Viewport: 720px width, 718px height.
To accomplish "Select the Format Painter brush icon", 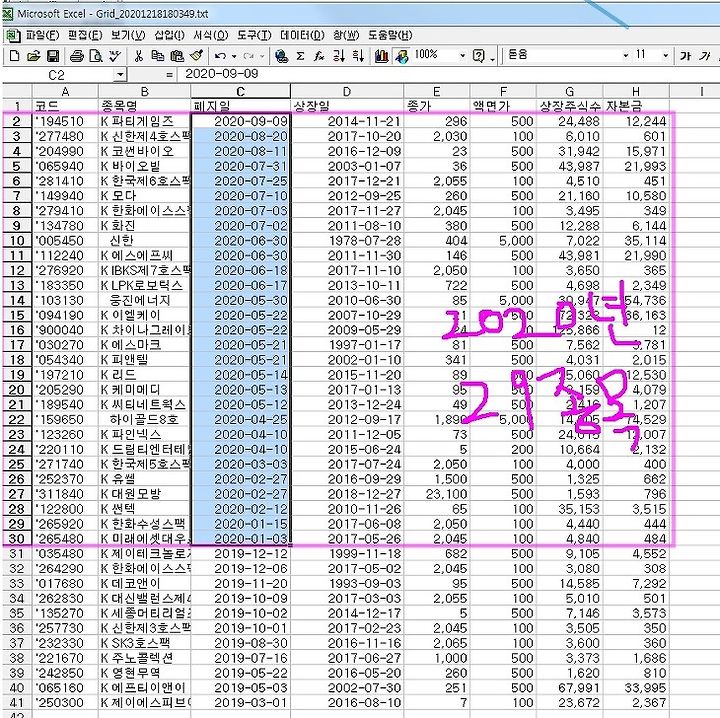I will pos(197,56).
